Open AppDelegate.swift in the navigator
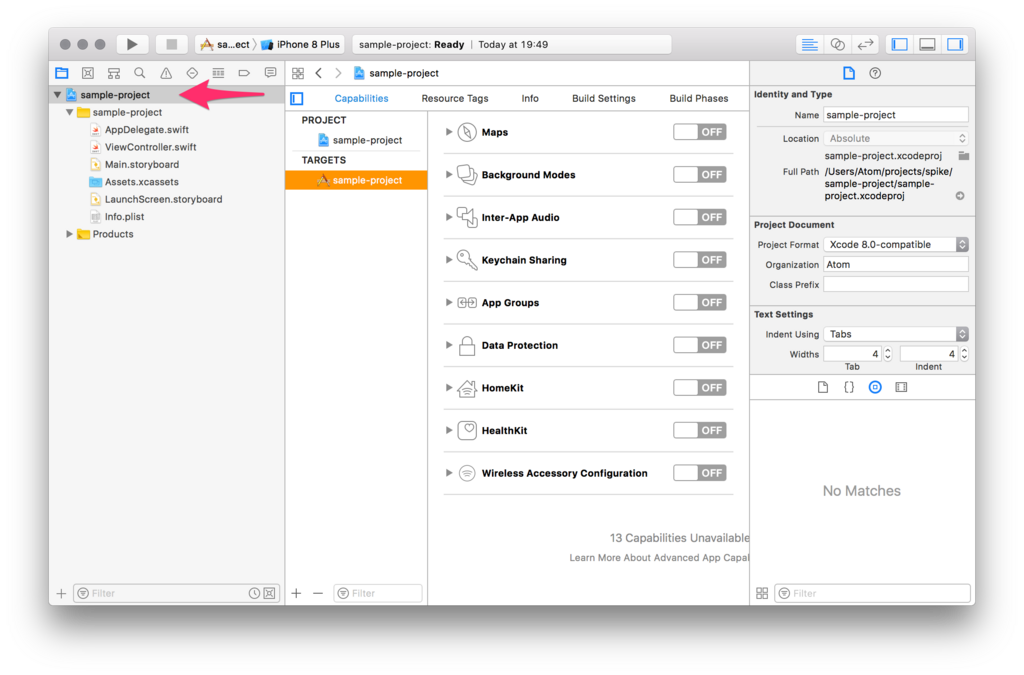Image resolution: width=1024 pixels, height=675 pixels. tap(147, 130)
